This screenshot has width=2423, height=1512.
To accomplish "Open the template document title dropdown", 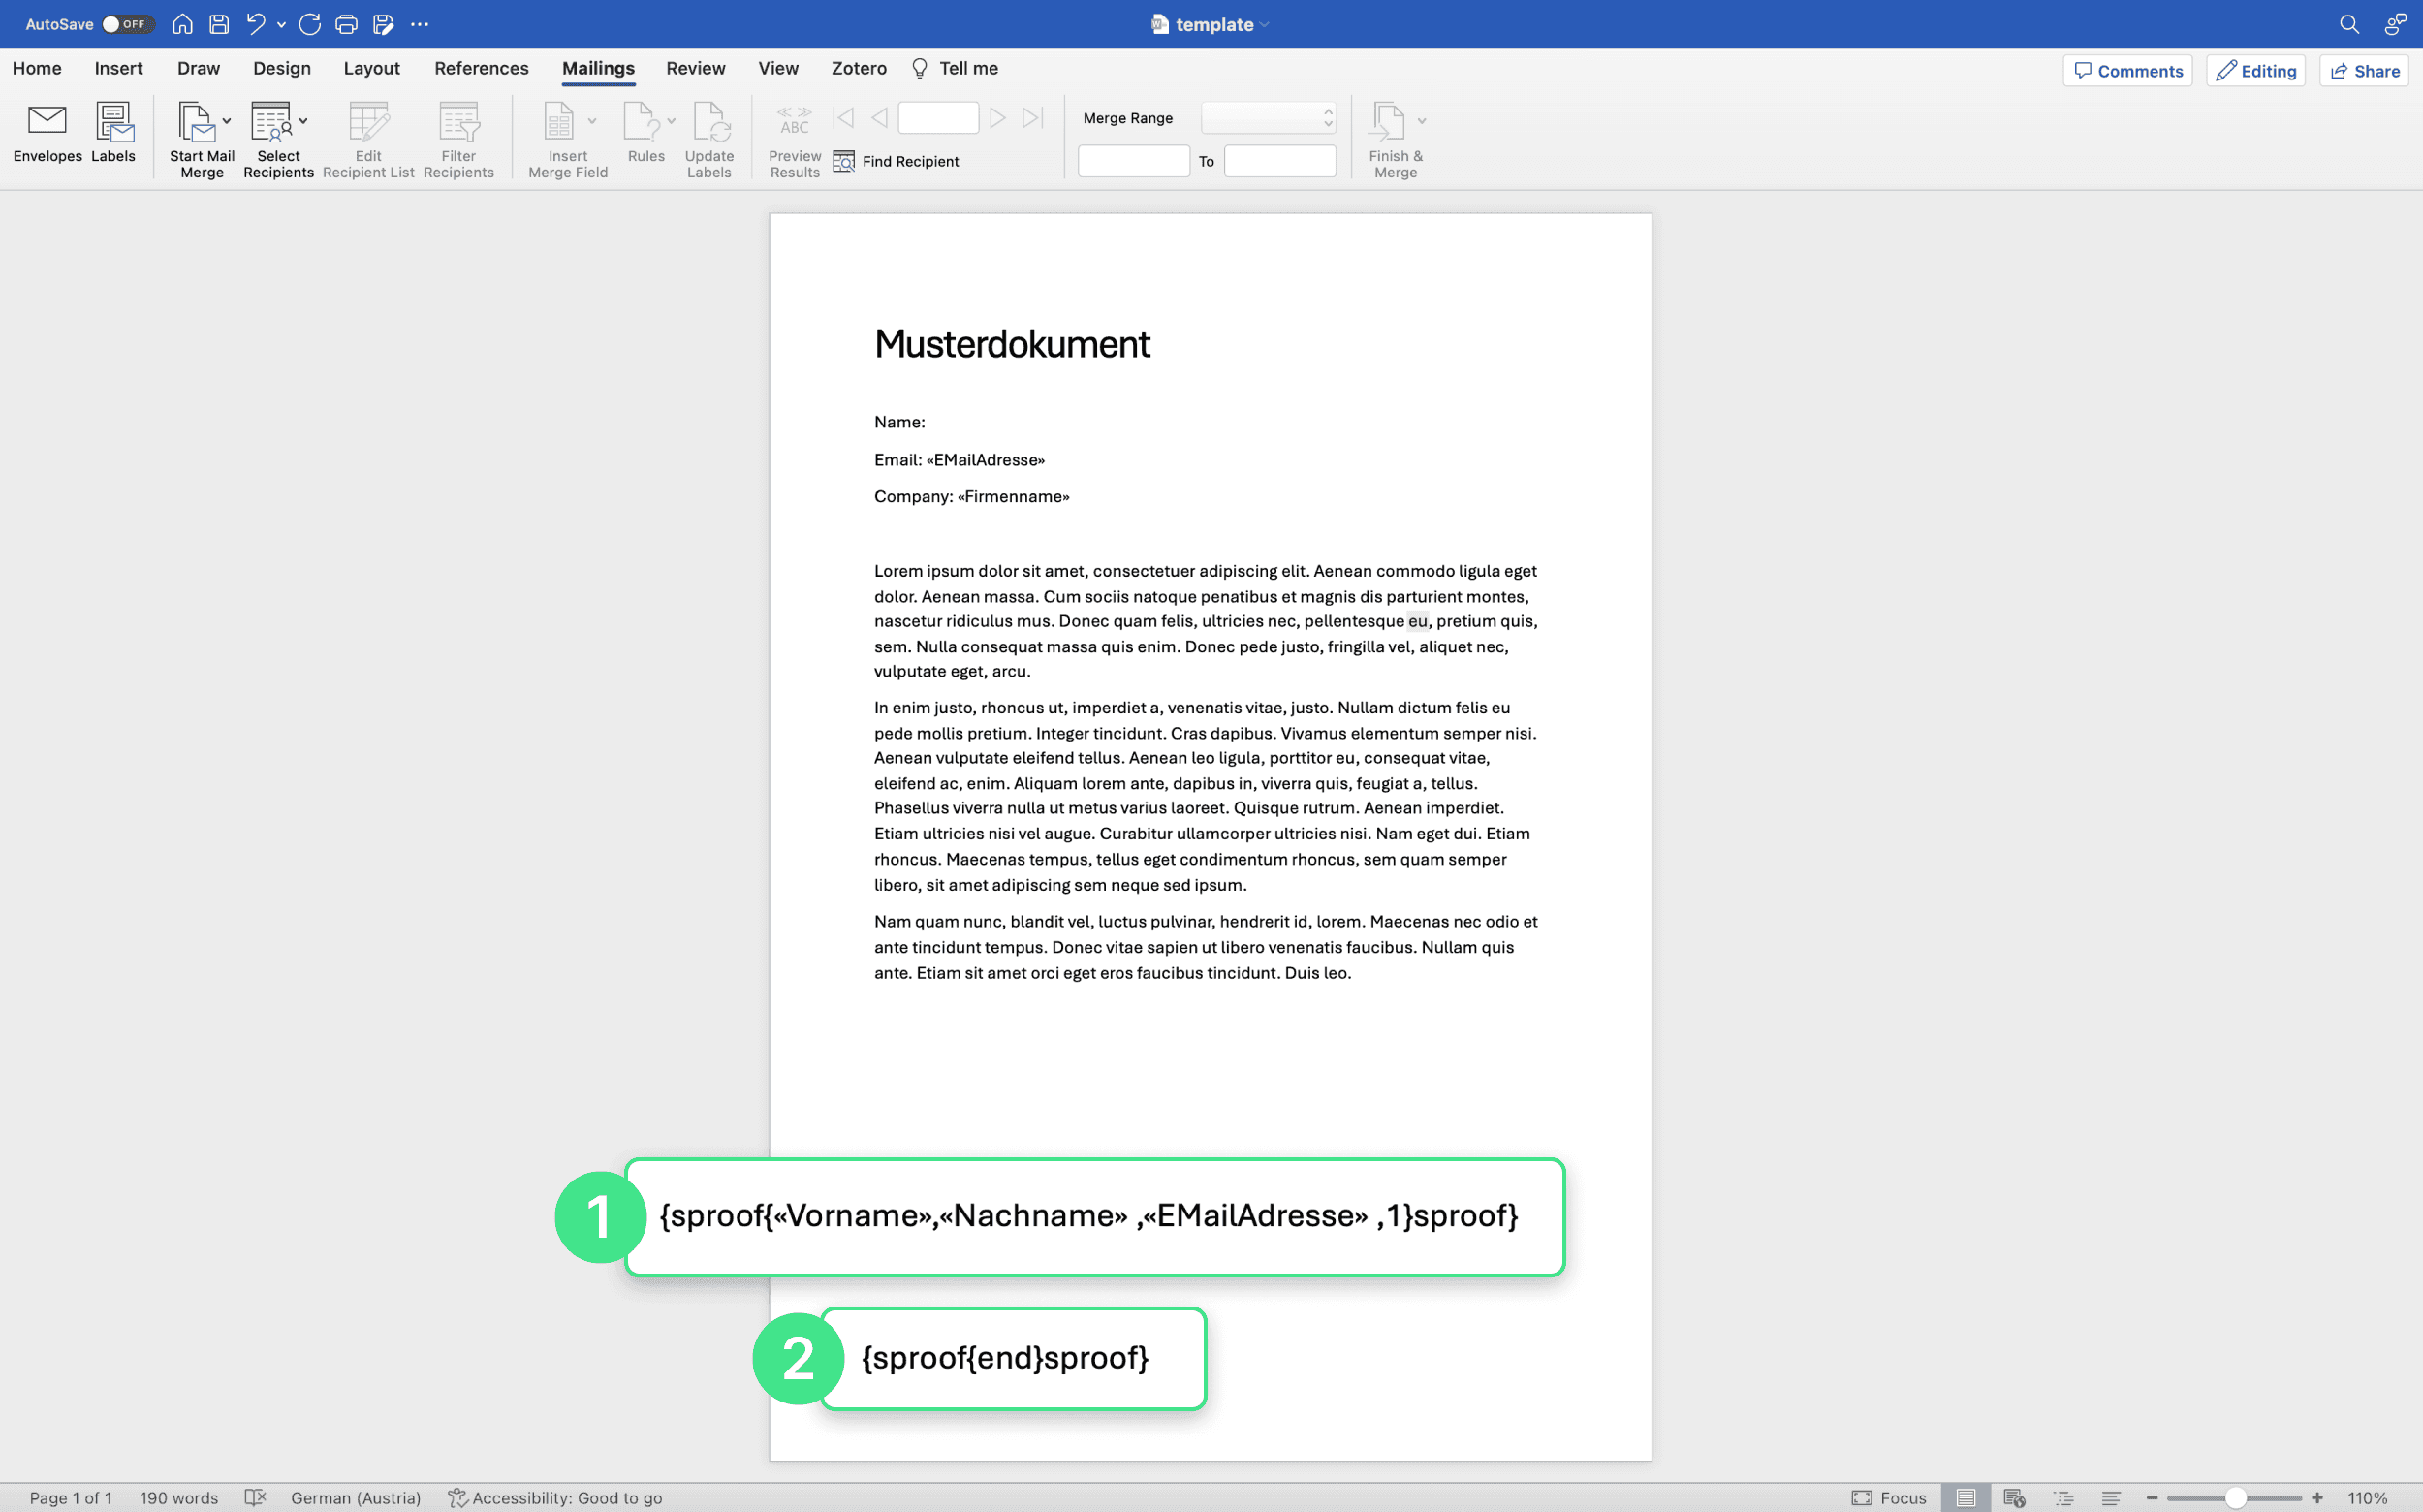I will (1265, 25).
